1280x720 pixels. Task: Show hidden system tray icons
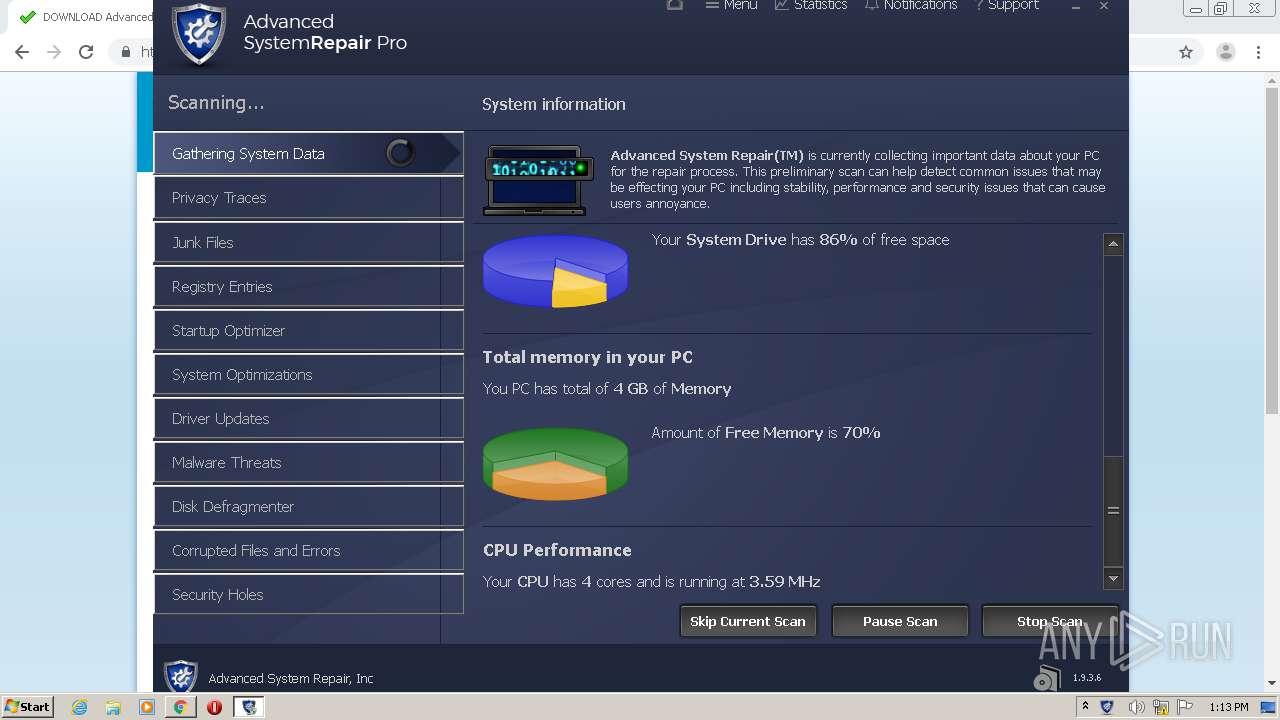(1085, 707)
